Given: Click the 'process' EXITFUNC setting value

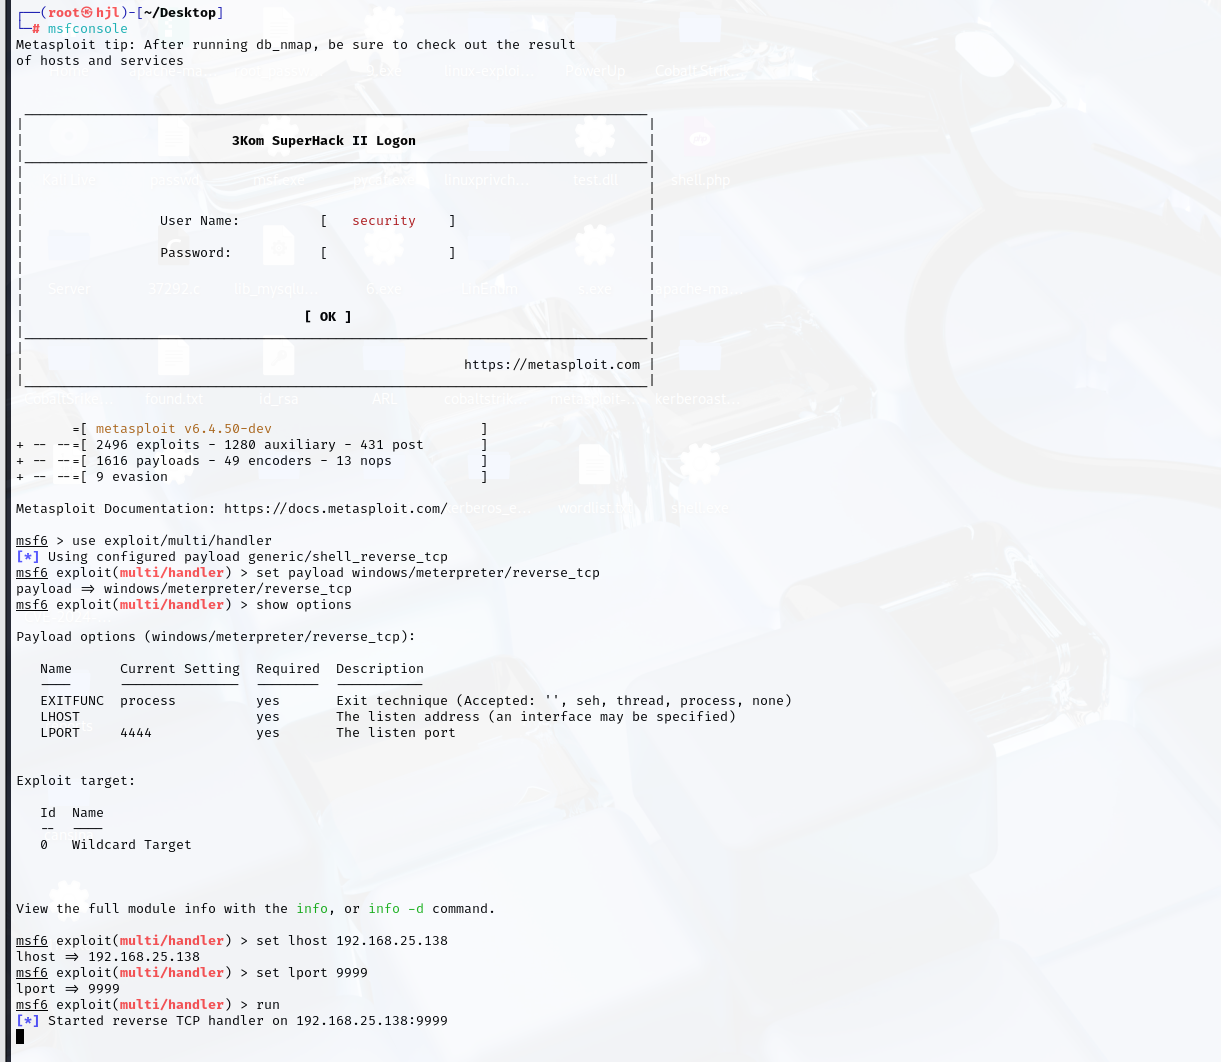Looking at the screenshot, I should [148, 701].
